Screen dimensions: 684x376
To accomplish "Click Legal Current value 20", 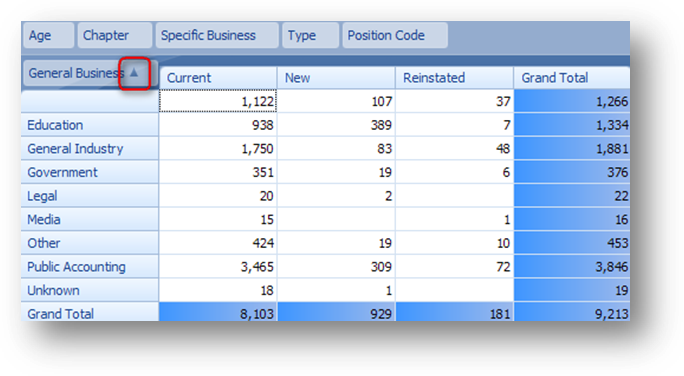I will (218, 196).
